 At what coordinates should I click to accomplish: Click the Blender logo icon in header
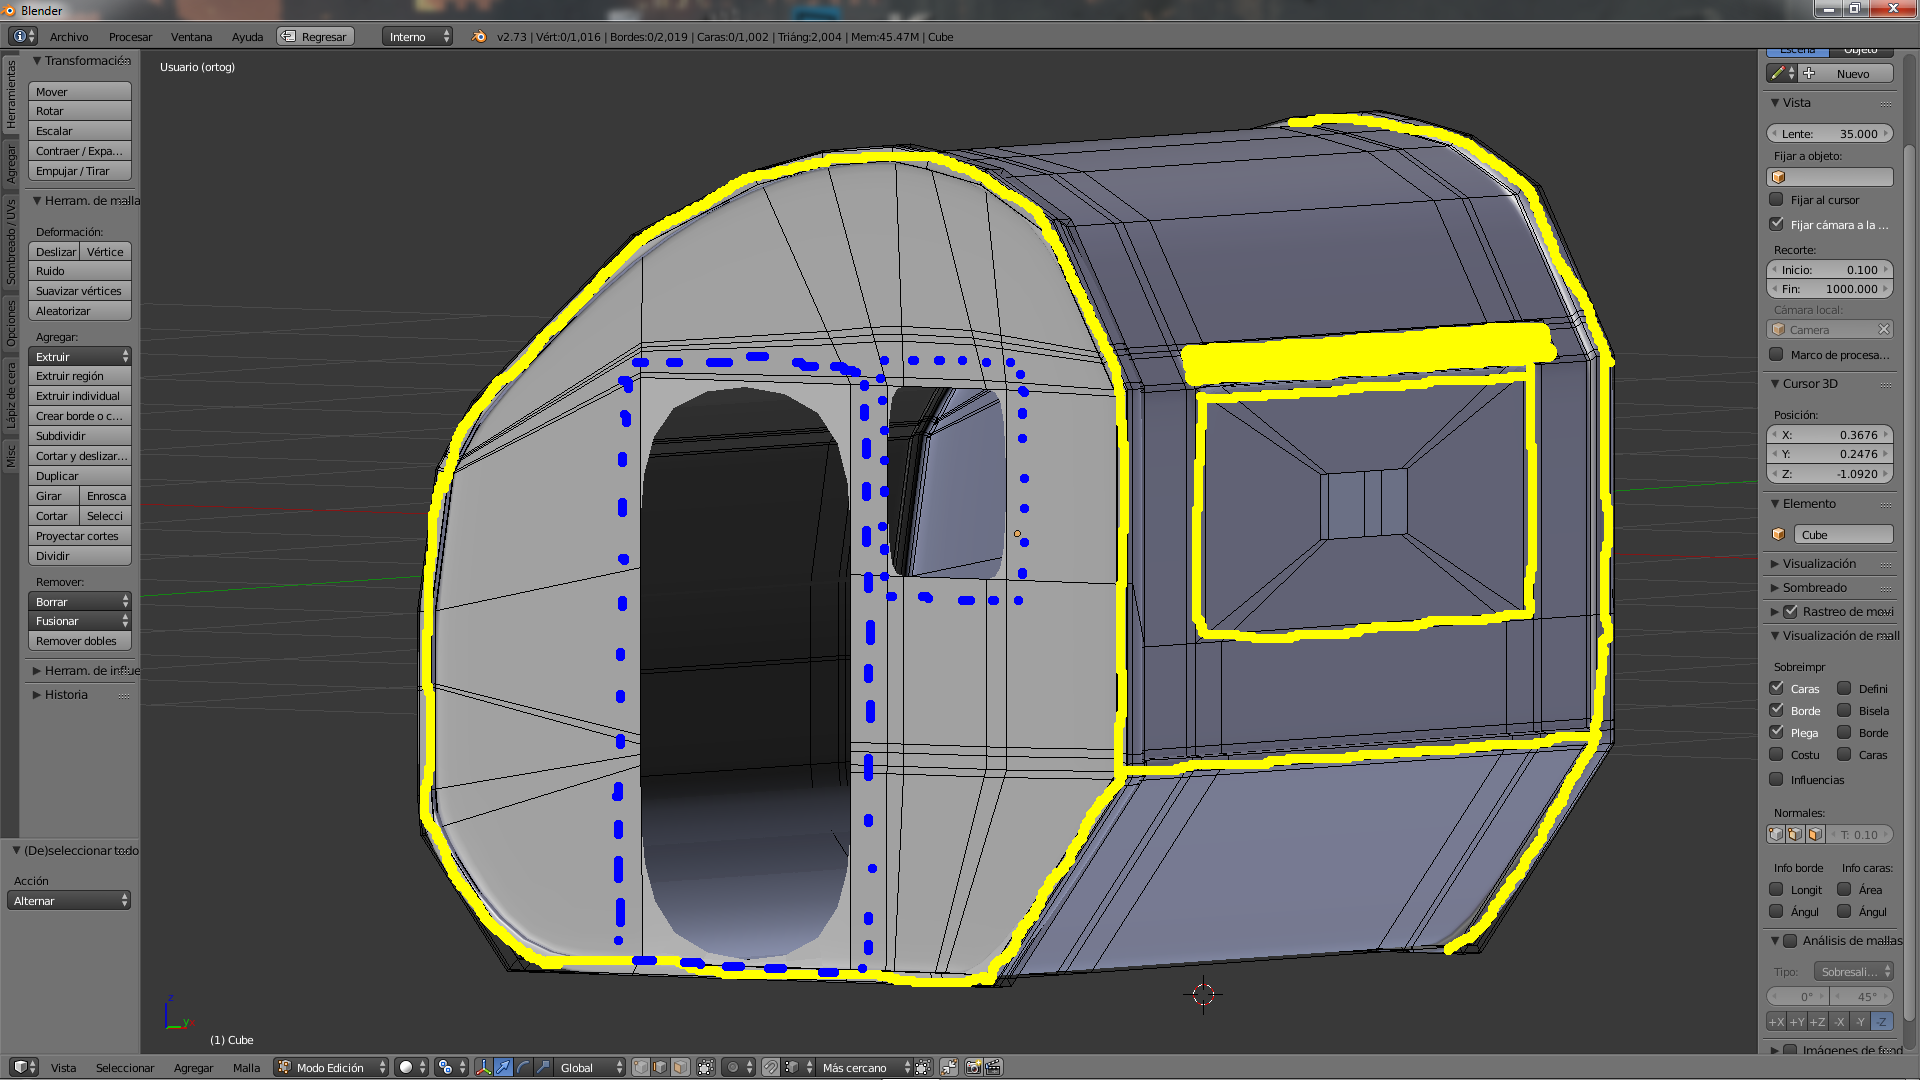pyautogui.click(x=479, y=36)
